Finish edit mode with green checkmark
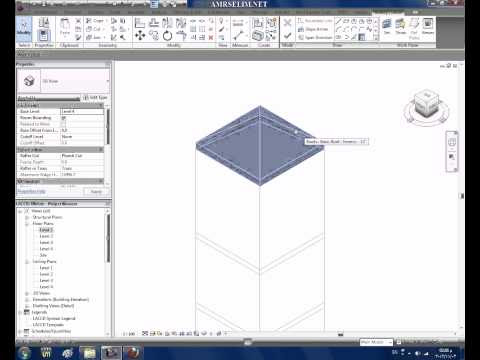 [287, 35]
